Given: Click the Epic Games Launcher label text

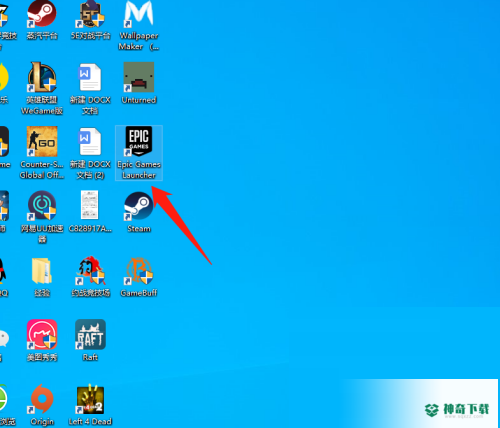Looking at the screenshot, I should click(x=139, y=170).
